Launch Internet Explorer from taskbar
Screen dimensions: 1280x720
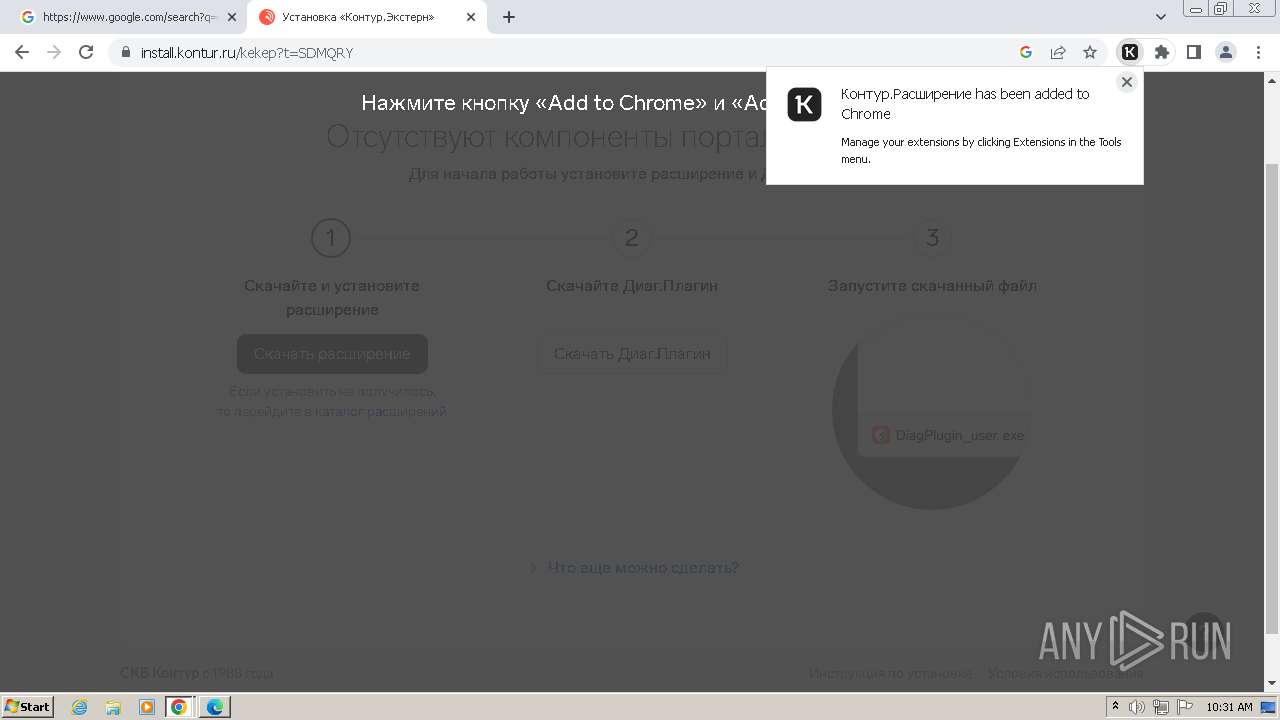(80, 707)
